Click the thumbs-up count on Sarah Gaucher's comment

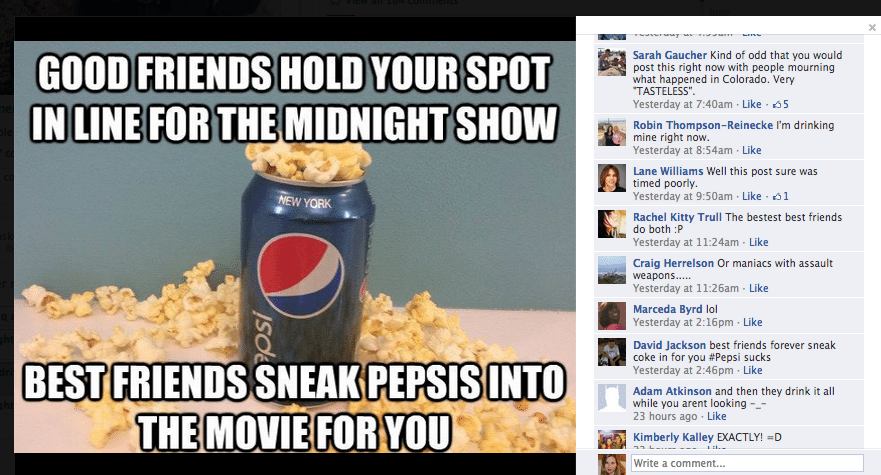[x=781, y=105]
